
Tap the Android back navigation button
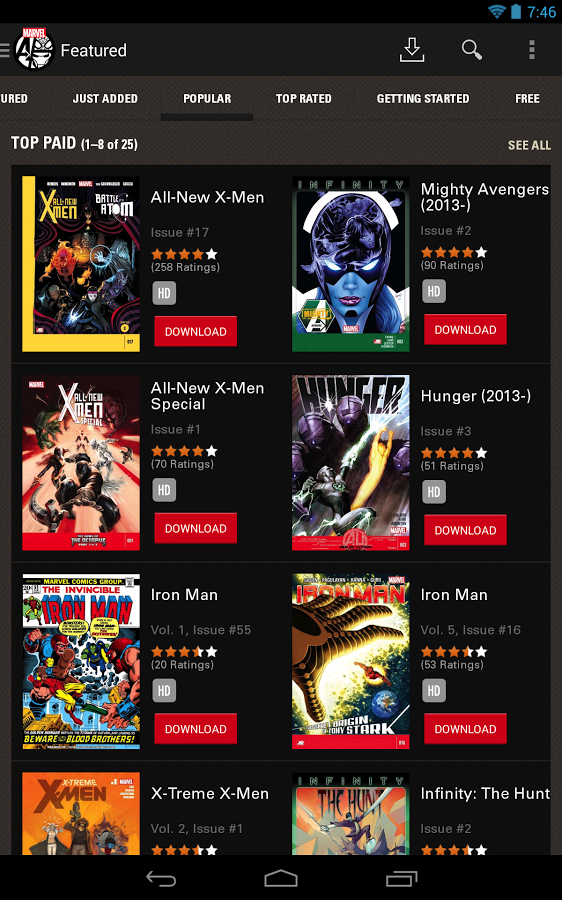click(161, 878)
